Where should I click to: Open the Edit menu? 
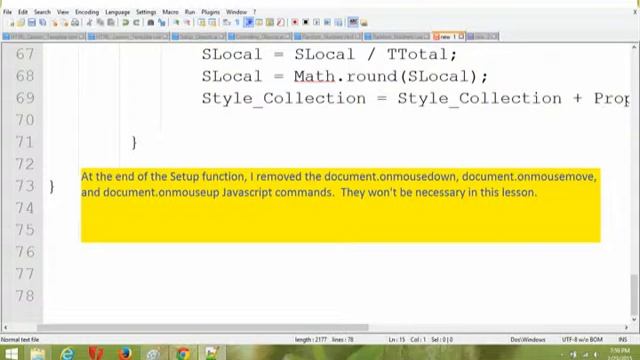[23, 12]
